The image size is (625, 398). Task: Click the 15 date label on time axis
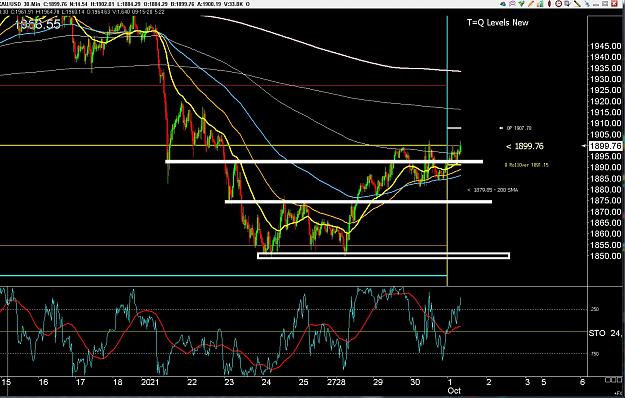tap(6, 382)
